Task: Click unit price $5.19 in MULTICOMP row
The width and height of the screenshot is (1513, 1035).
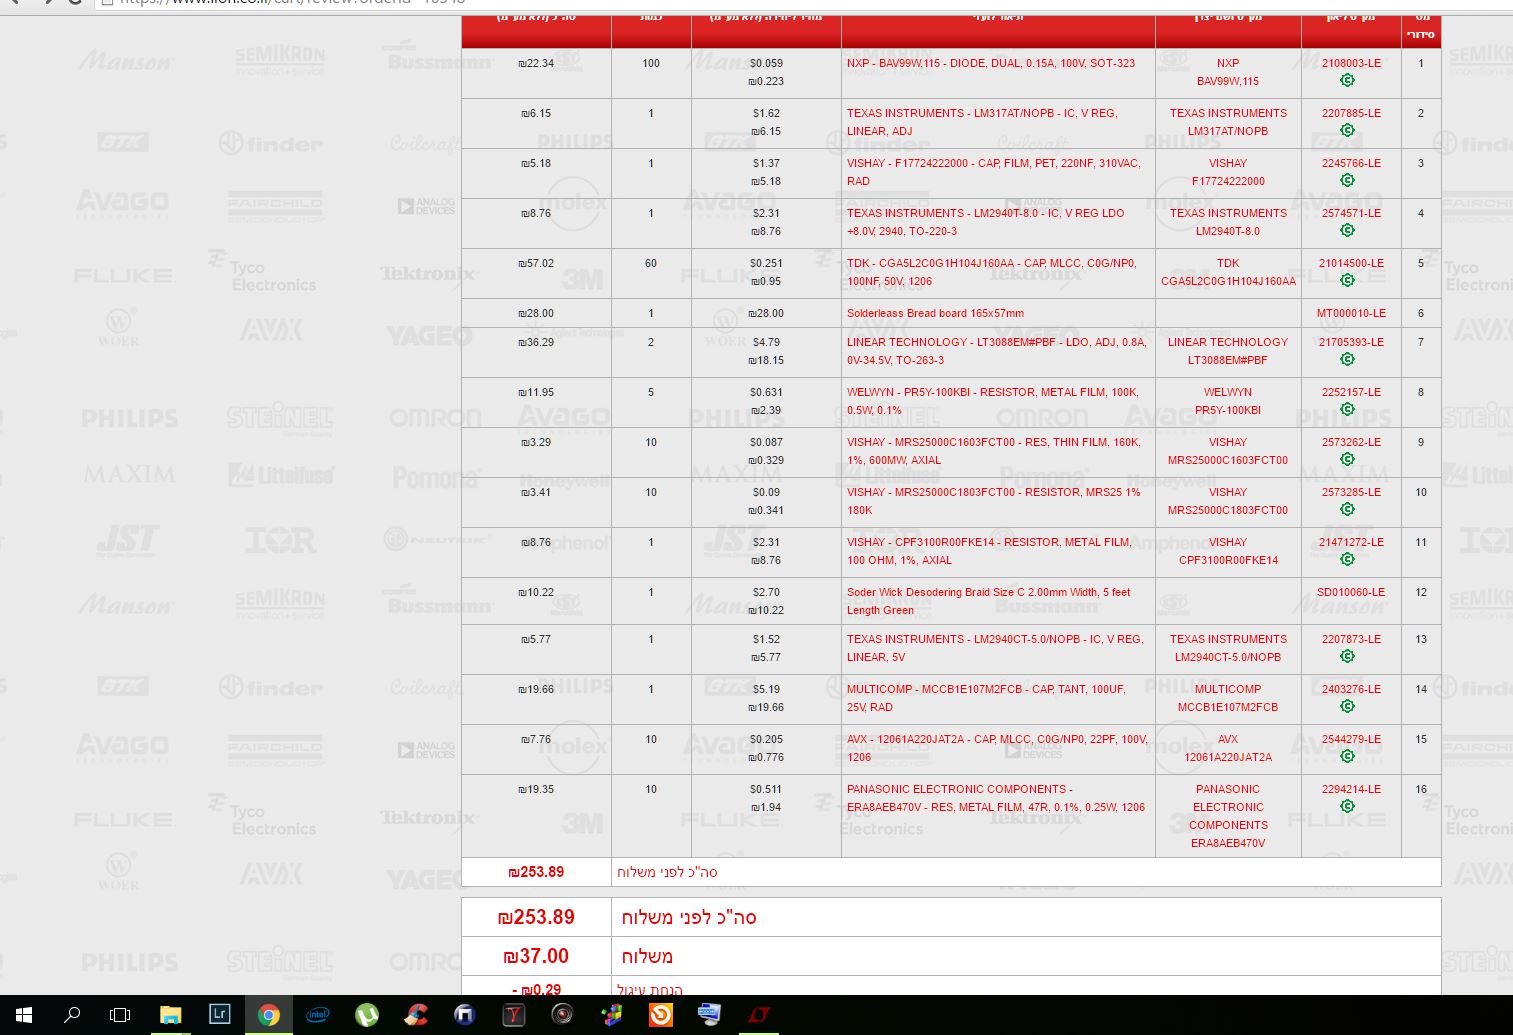Action: pyautogui.click(x=766, y=689)
